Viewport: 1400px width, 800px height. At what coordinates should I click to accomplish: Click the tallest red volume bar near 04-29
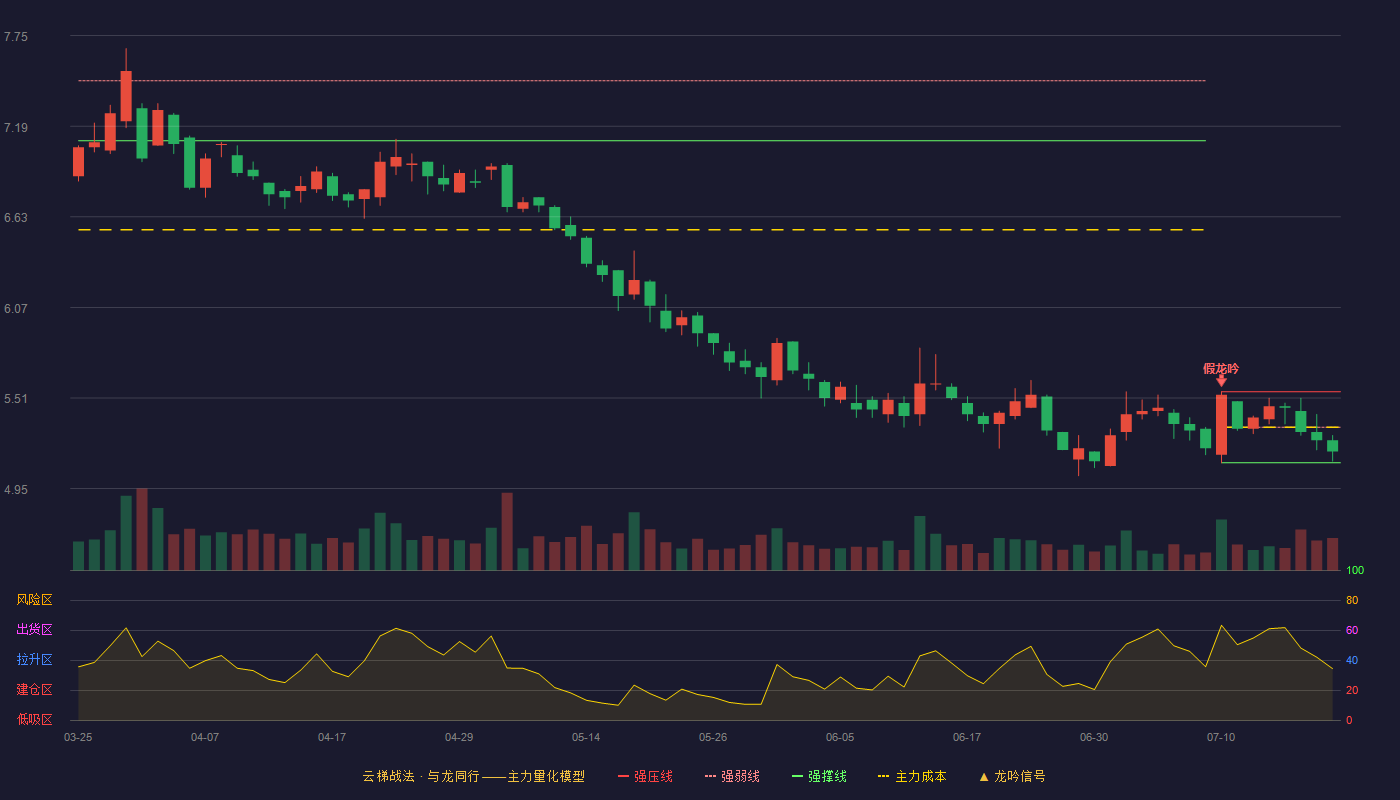[507, 532]
